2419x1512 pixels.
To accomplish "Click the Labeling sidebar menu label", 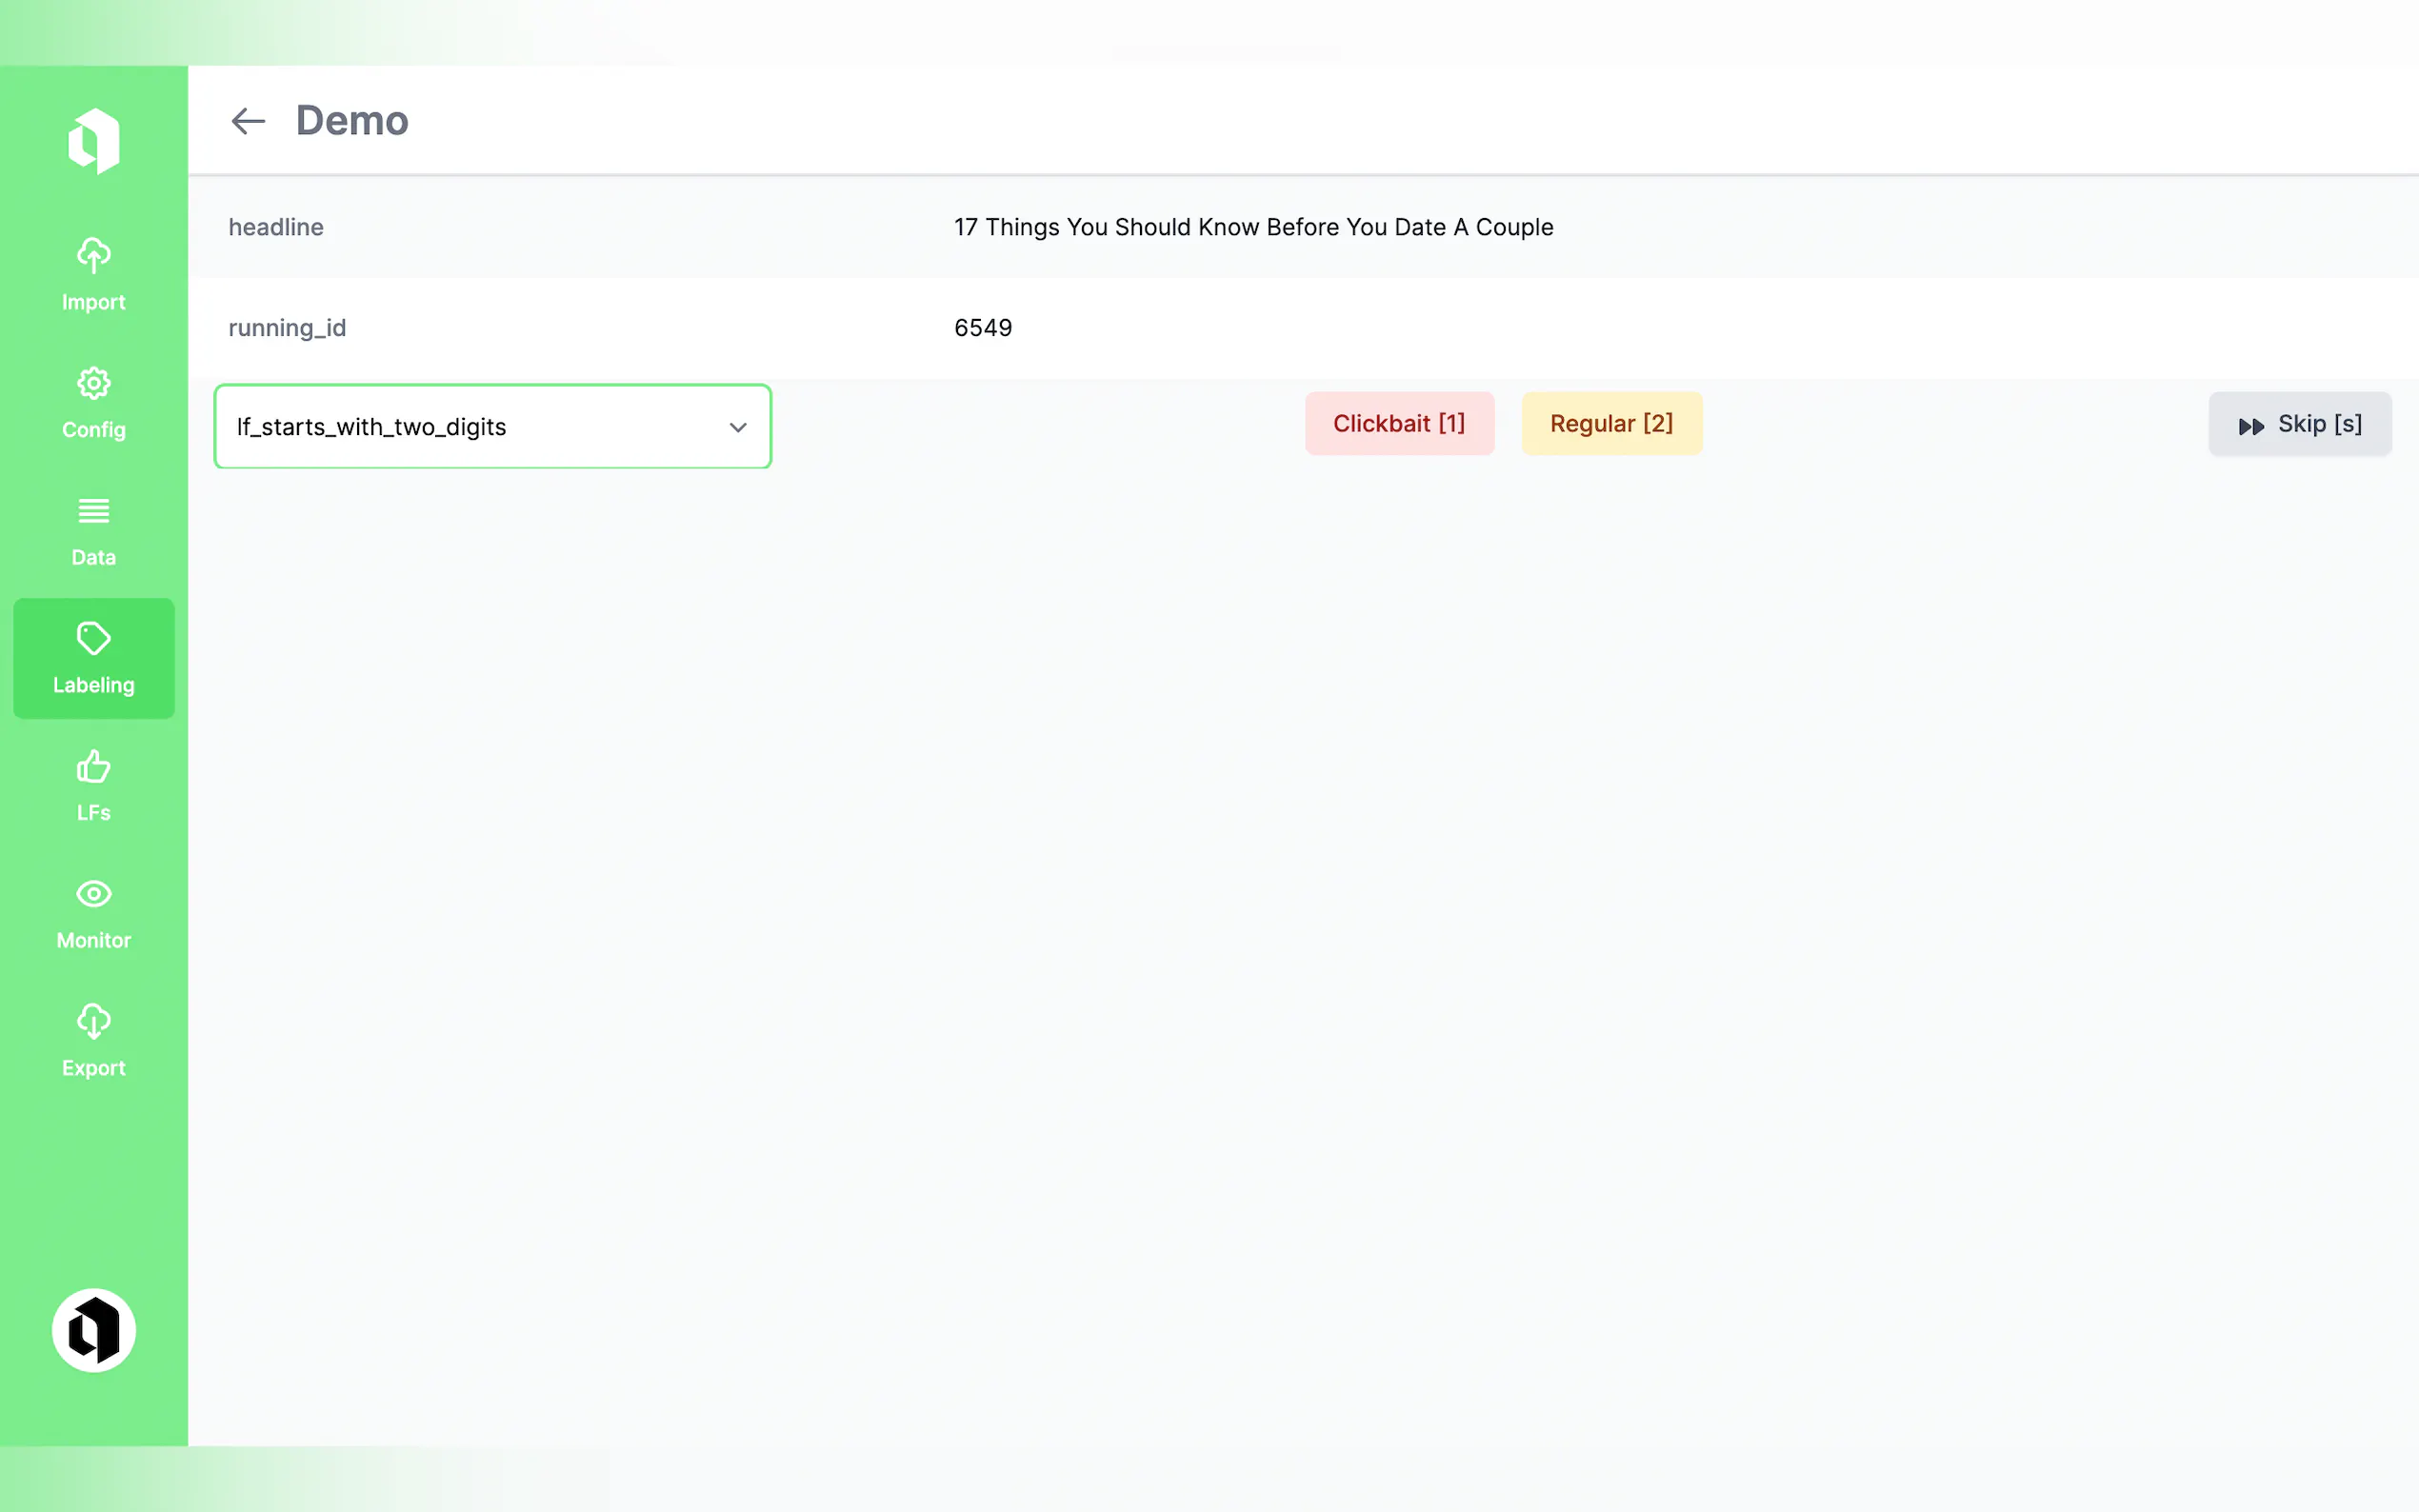I will (93, 685).
